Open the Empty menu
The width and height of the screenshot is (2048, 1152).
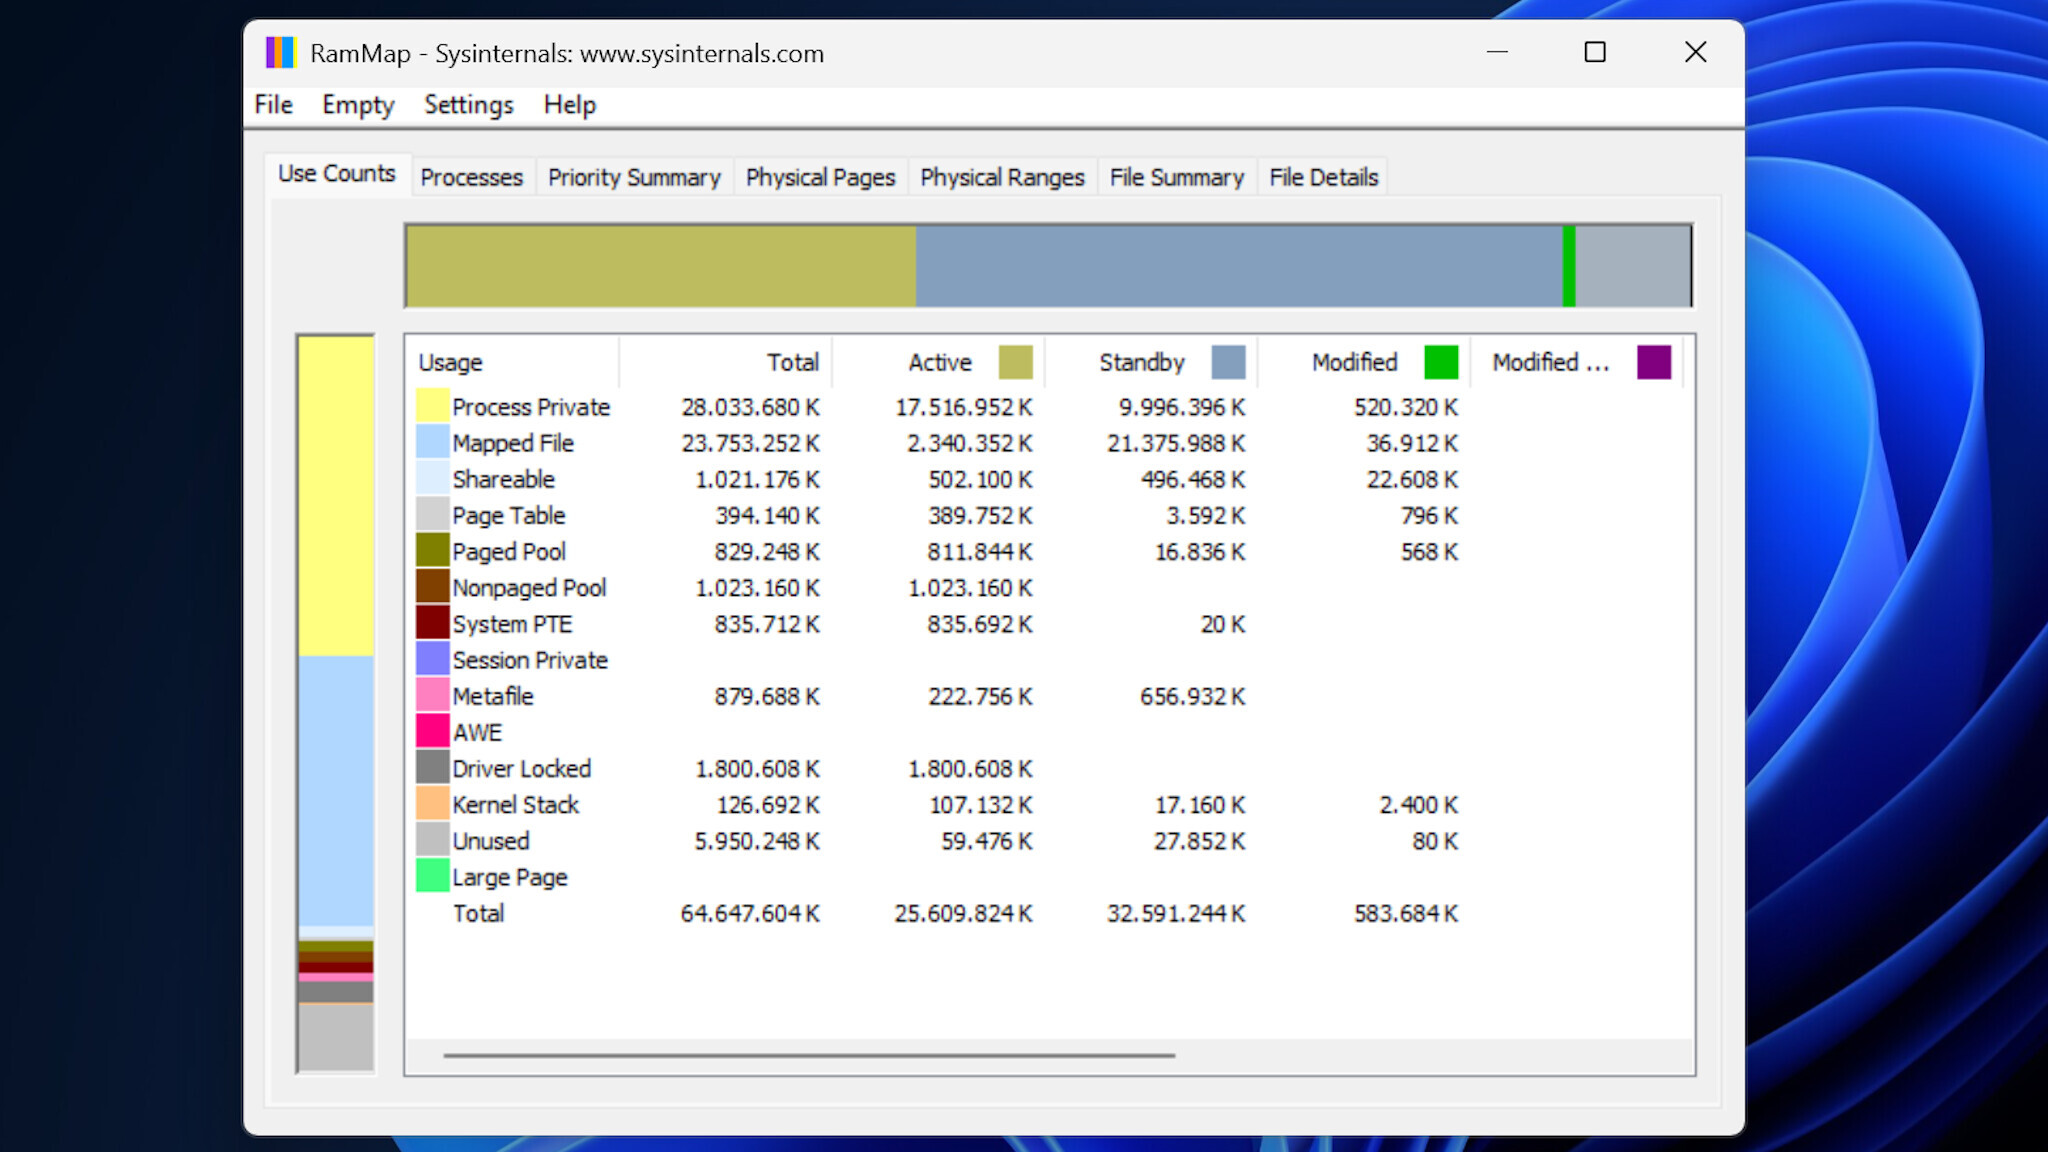[357, 104]
